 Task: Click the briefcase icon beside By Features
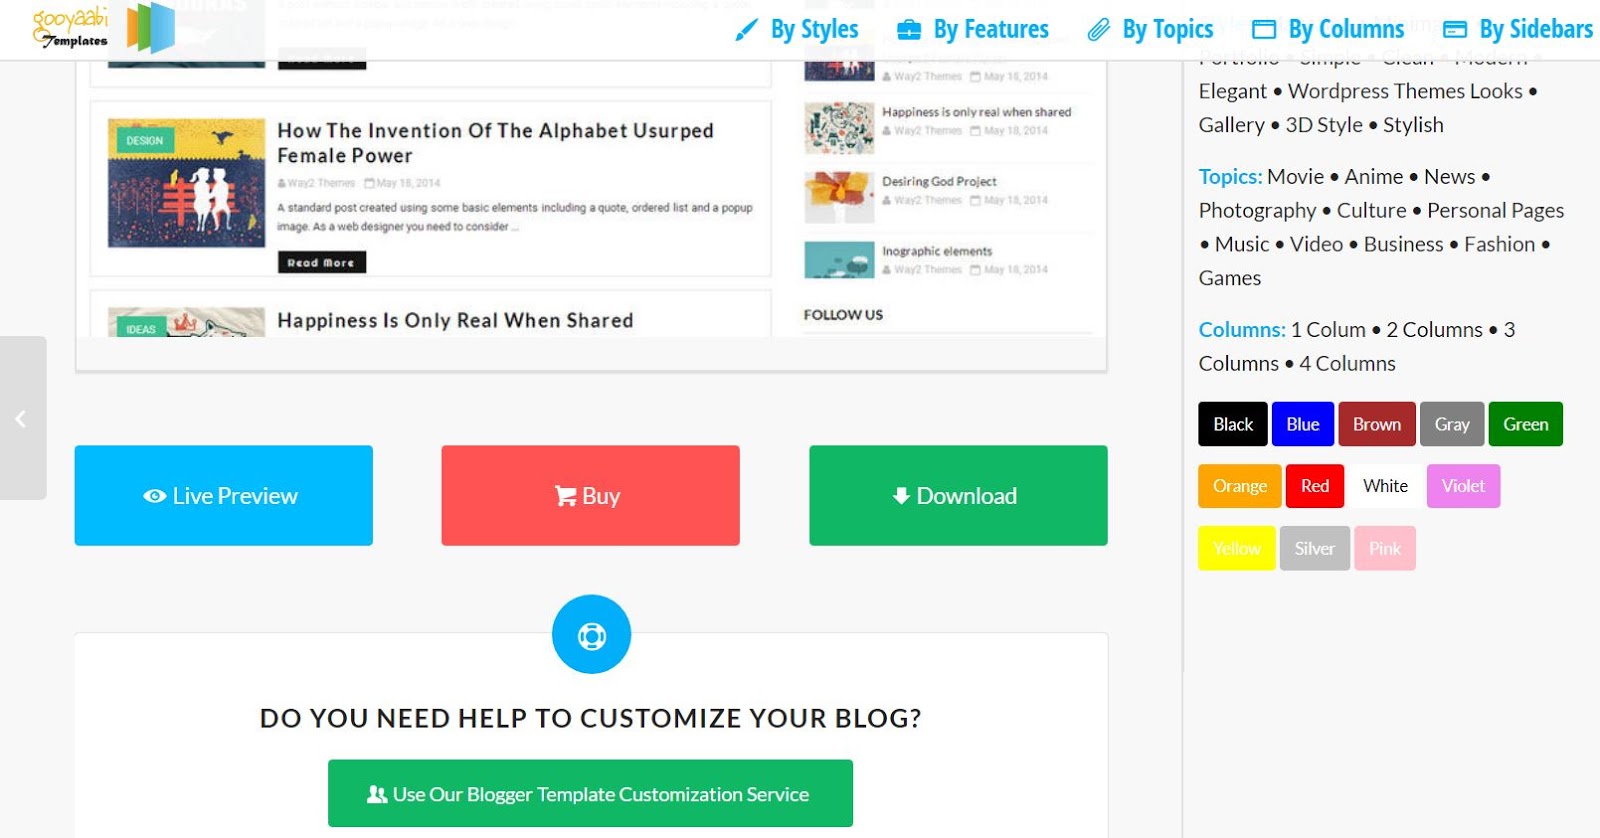909,30
